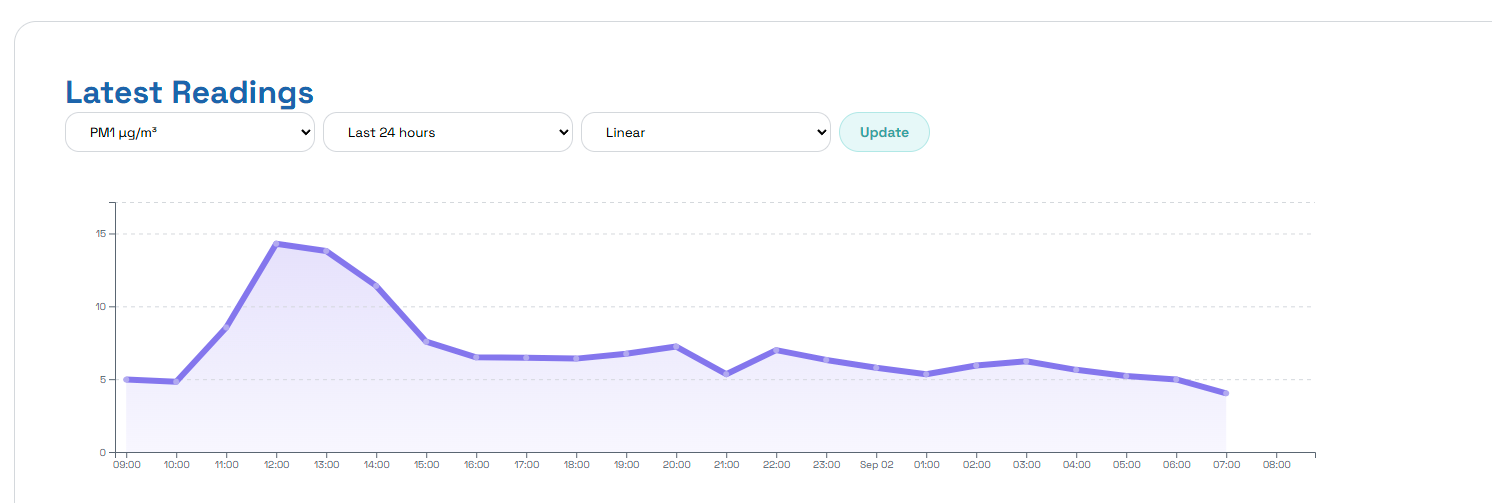Image resolution: width=1492 pixels, height=503 pixels.
Task: Click the data point at 20:00
Action: [x=676, y=347]
